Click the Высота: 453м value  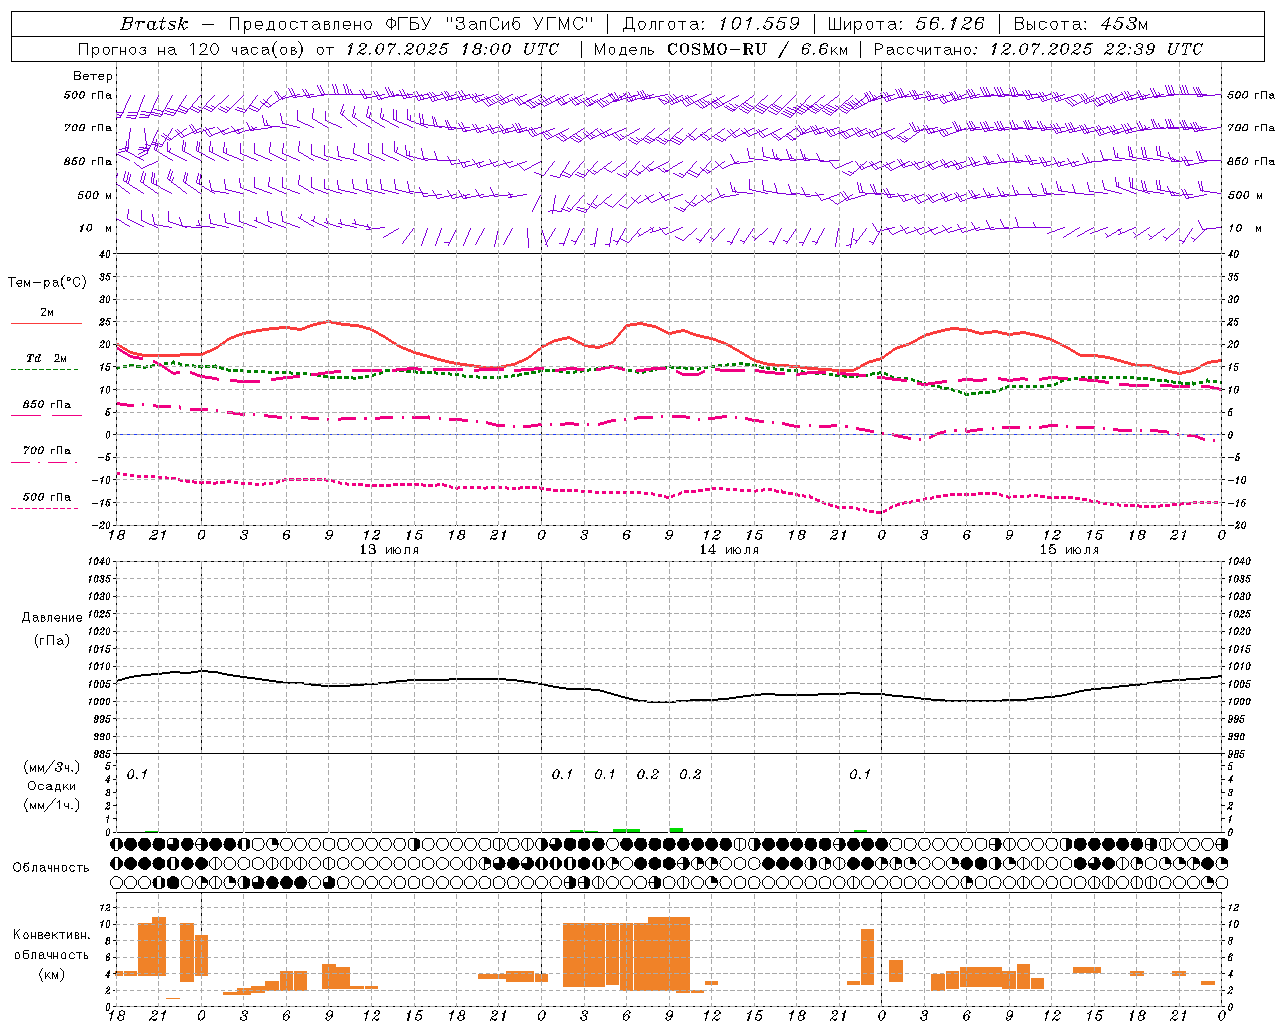pyautogui.click(x=1079, y=24)
